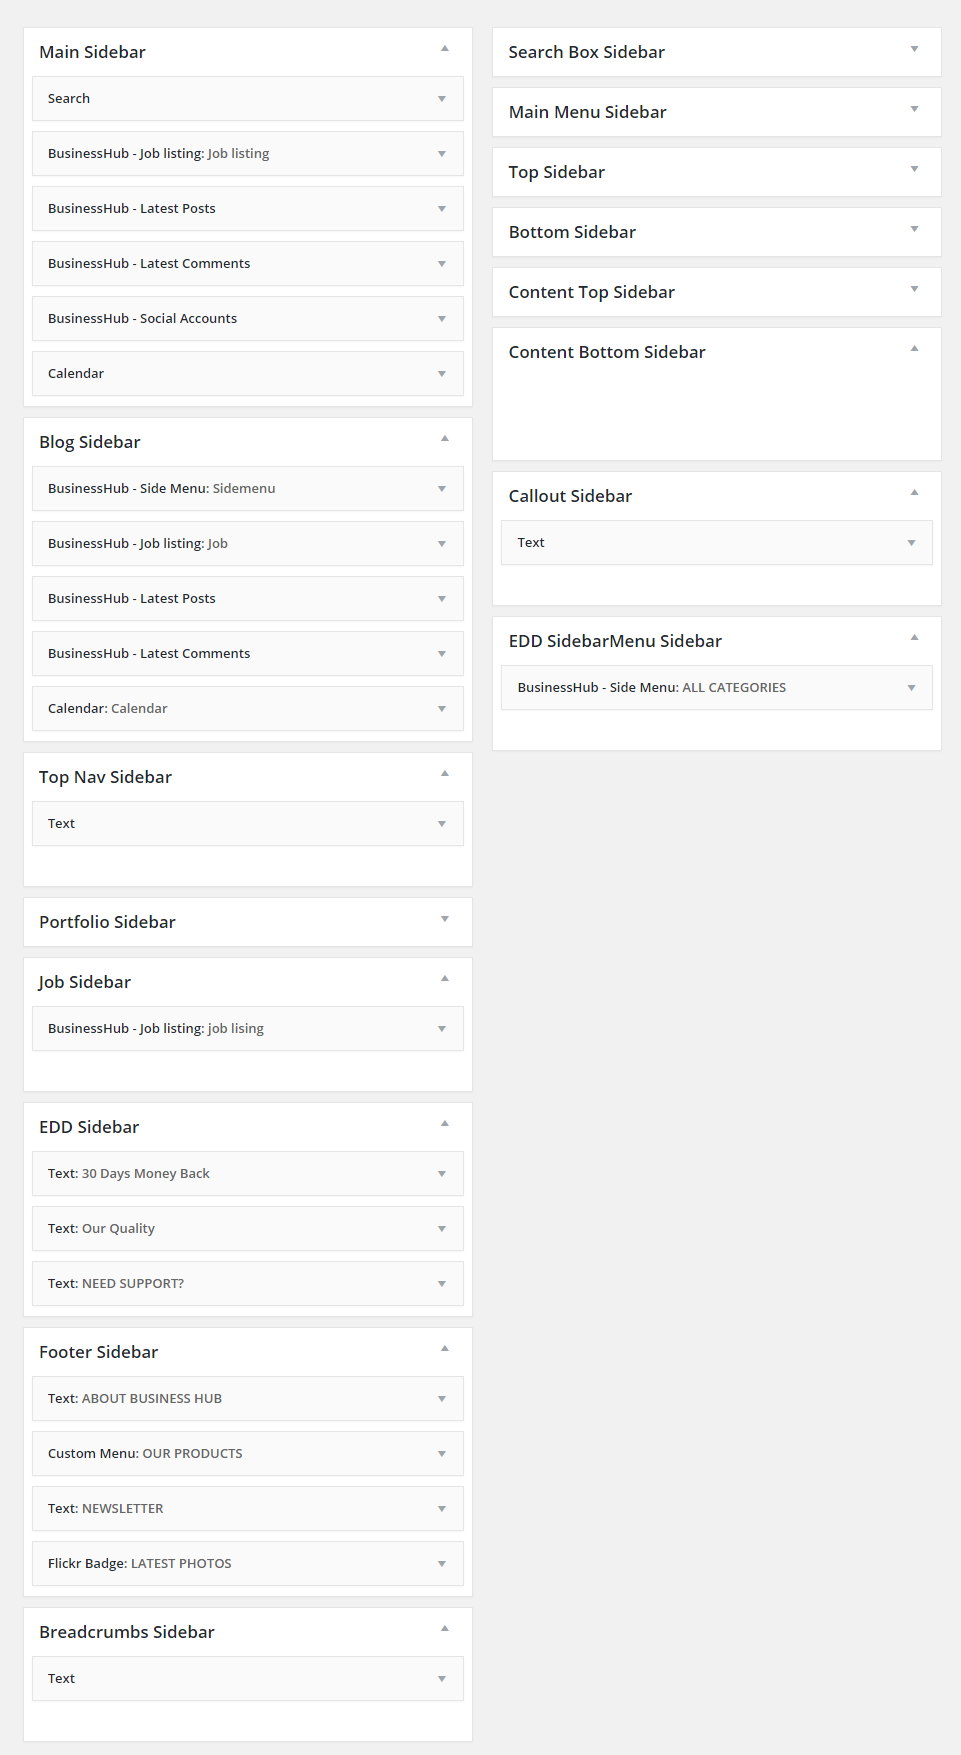Click arrow on Text: Our Quality widget
961x1755 pixels.
[442, 1229]
